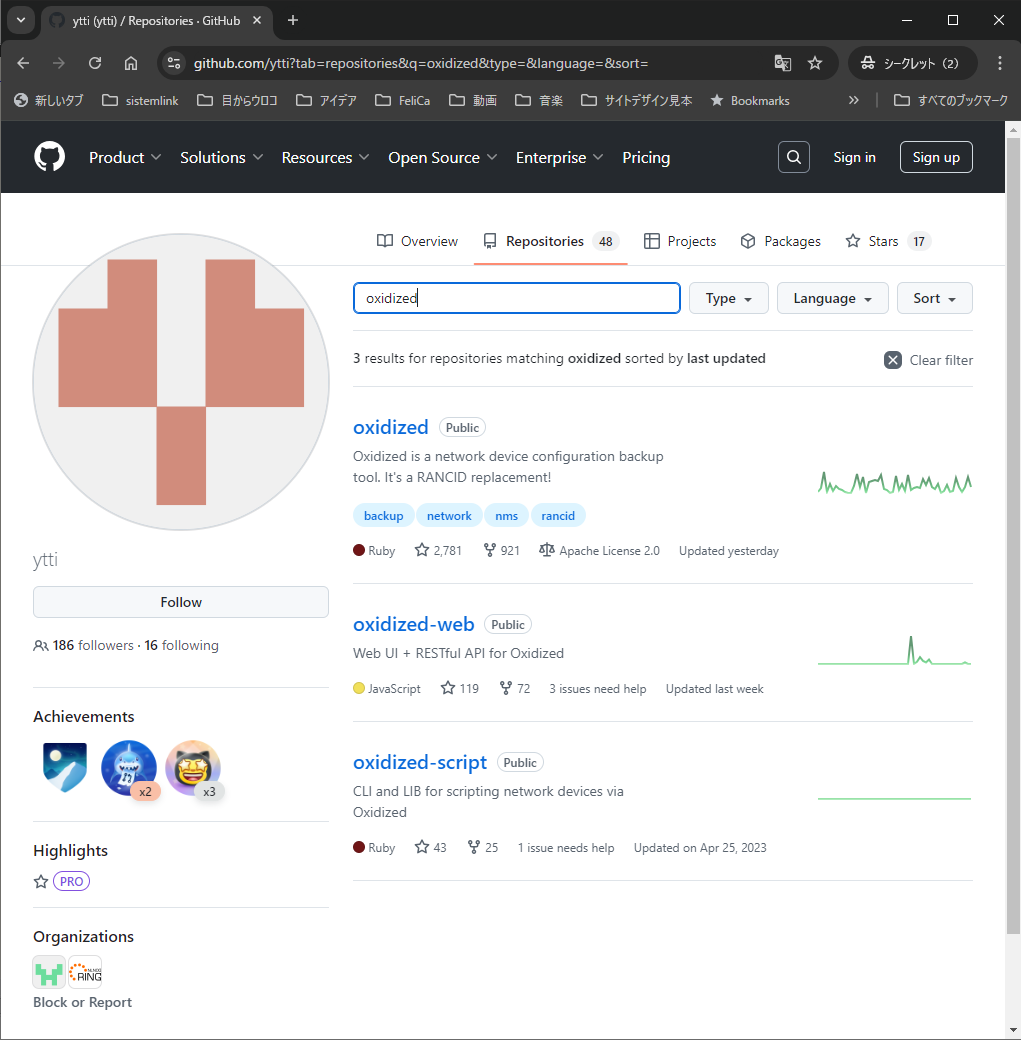
Task: Bookmark this page with the star icon
Action: pyautogui.click(x=815, y=63)
